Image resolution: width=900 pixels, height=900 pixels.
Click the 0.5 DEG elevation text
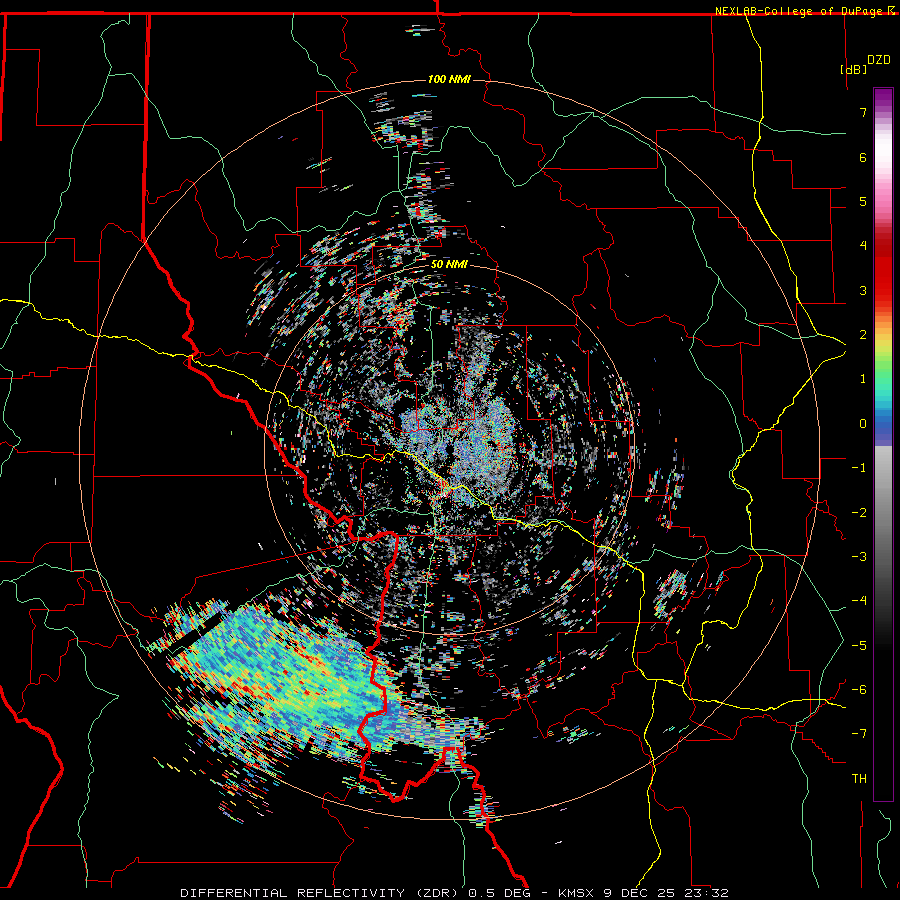click(497, 893)
